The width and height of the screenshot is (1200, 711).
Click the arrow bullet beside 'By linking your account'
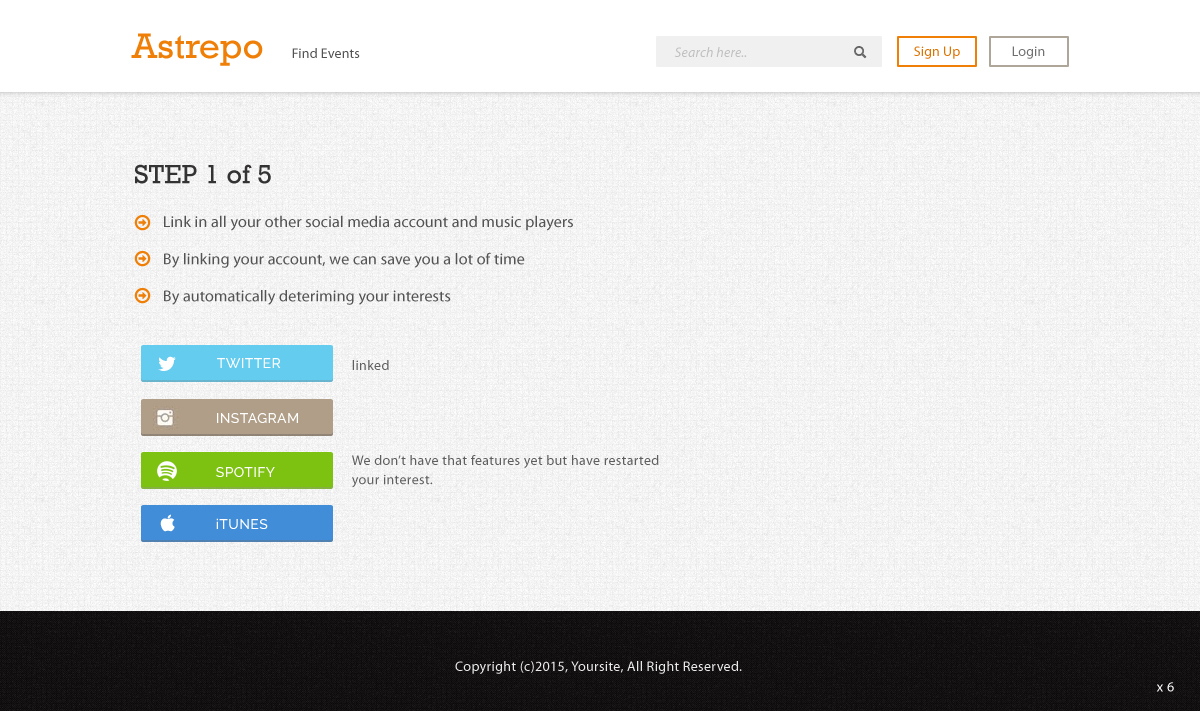pos(142,259)
